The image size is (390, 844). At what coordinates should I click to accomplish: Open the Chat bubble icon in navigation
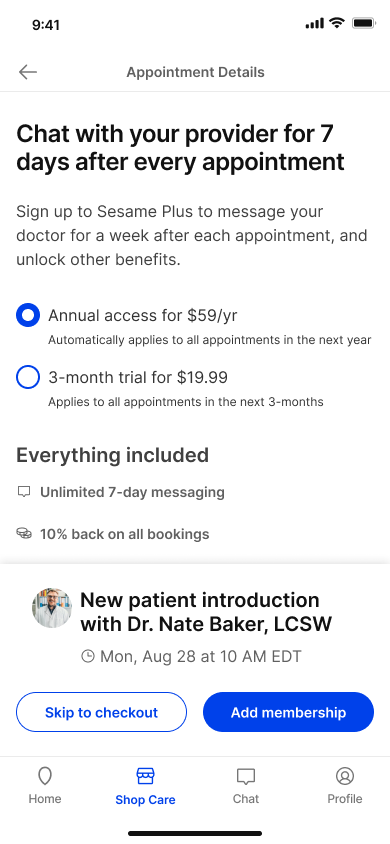[246, 777]
